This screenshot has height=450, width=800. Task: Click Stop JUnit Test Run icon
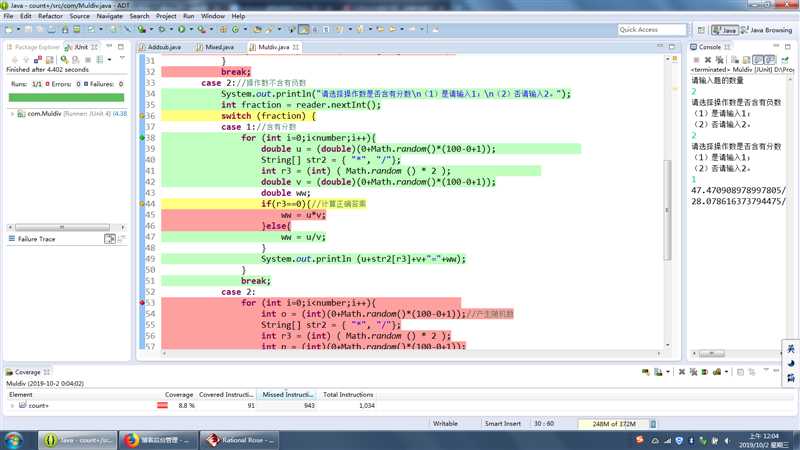point(88,60)
